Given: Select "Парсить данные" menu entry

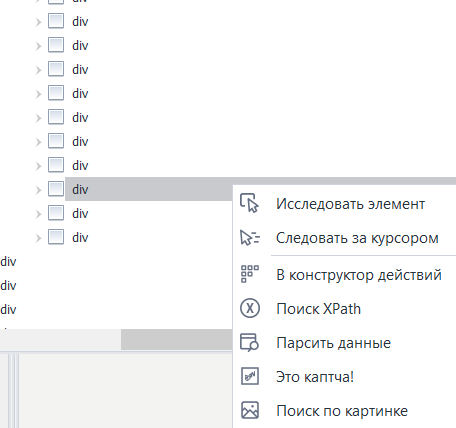Looking at the screenshot, I should (x=333, y=343).
